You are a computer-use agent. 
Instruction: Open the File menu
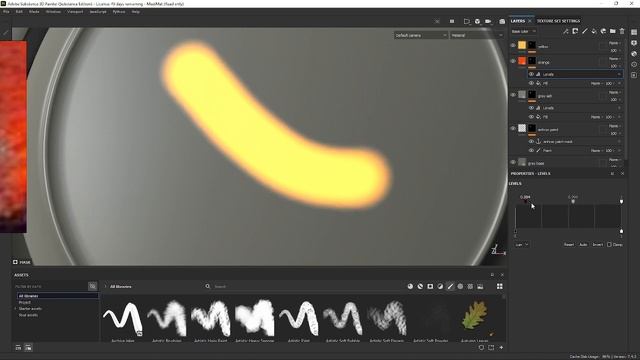tap(6, 12)
